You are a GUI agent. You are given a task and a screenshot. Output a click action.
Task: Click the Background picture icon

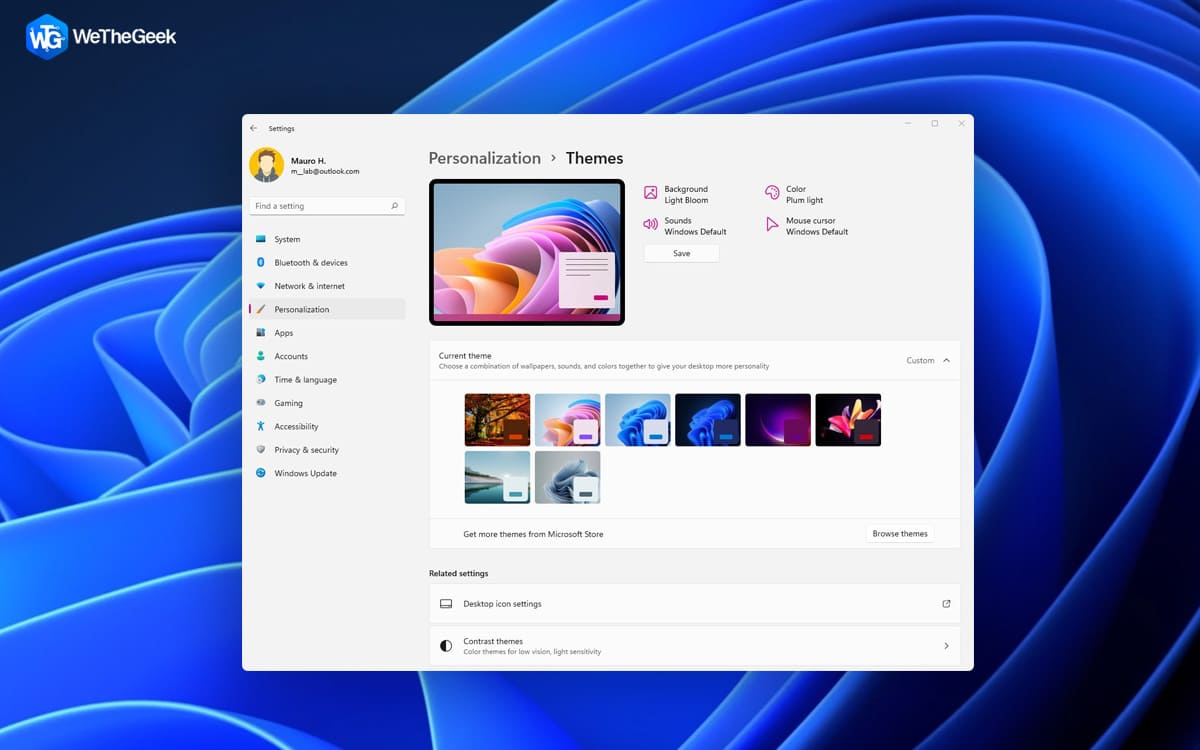click(x=650, y=193)
